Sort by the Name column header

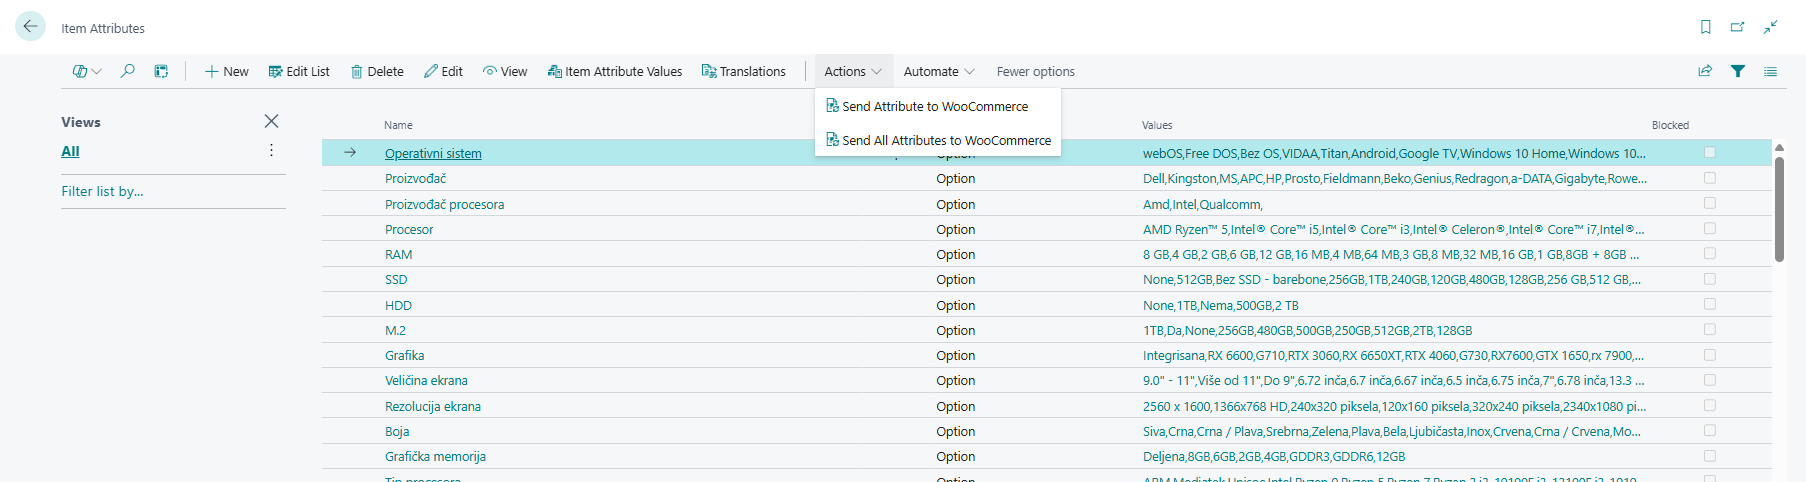398,125
